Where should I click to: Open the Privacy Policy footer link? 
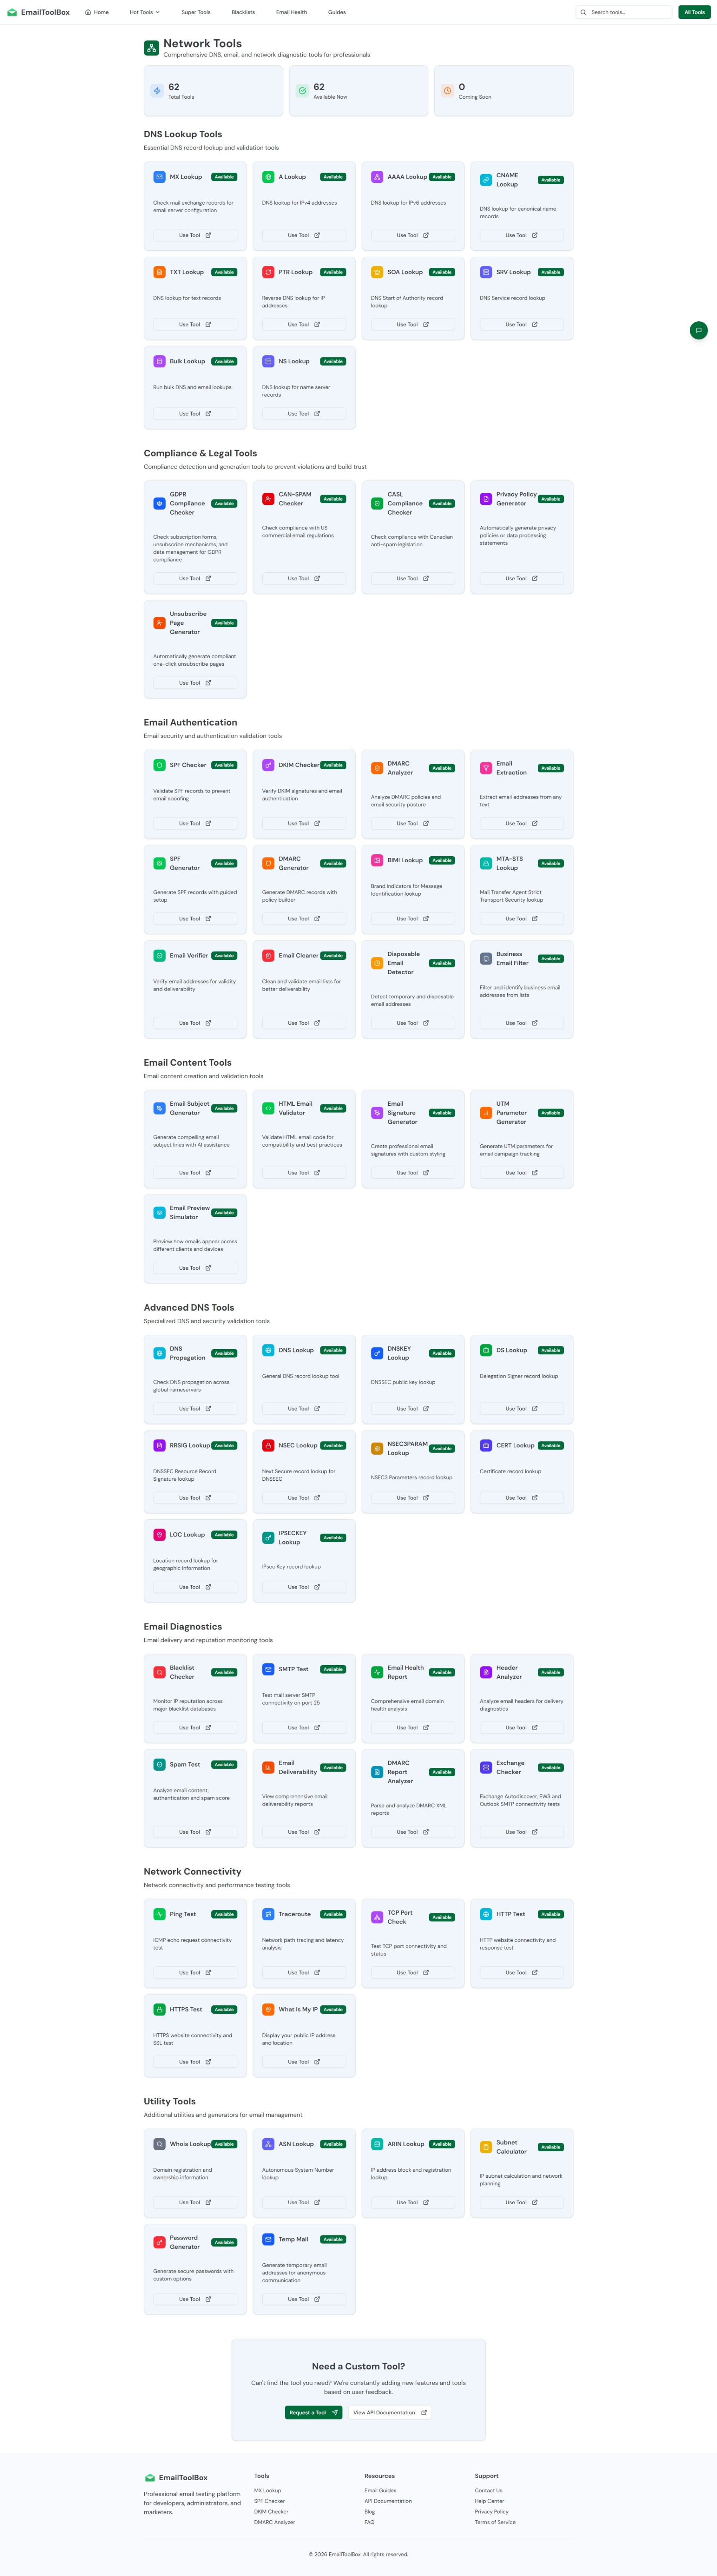(x=491, y=2511)
